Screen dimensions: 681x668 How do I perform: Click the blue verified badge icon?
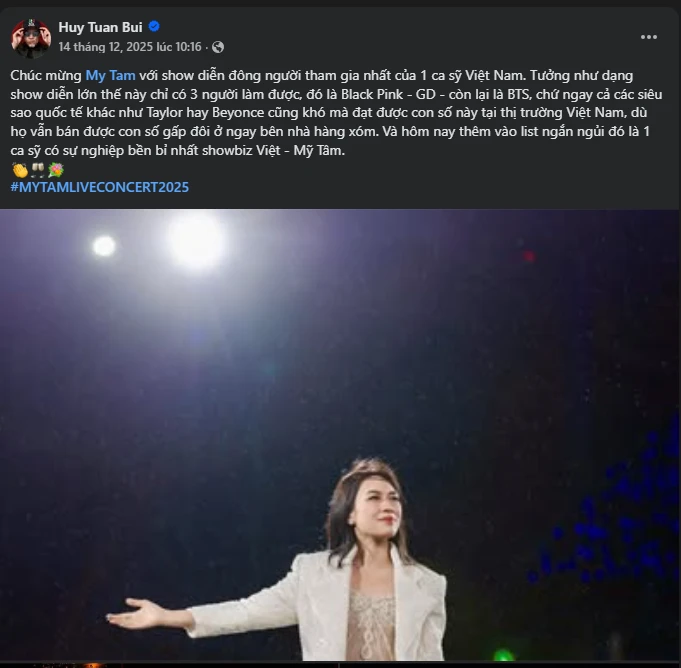pyautogui.click(x=154, y=28)
